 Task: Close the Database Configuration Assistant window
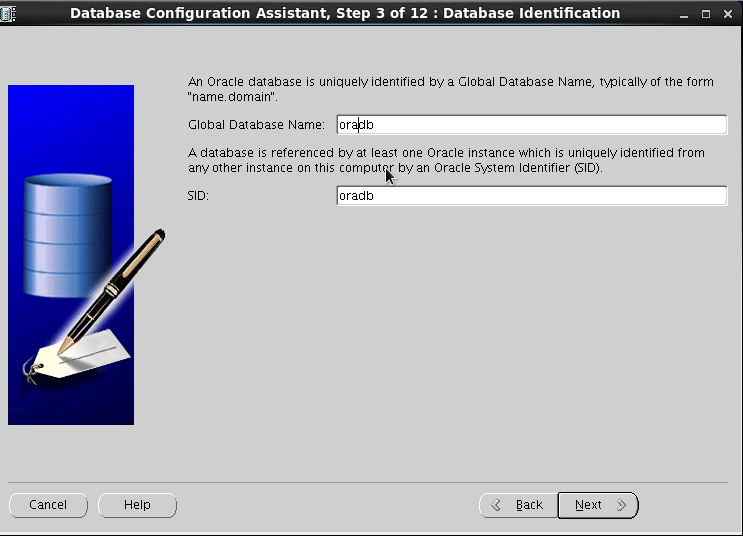[728, 14]
